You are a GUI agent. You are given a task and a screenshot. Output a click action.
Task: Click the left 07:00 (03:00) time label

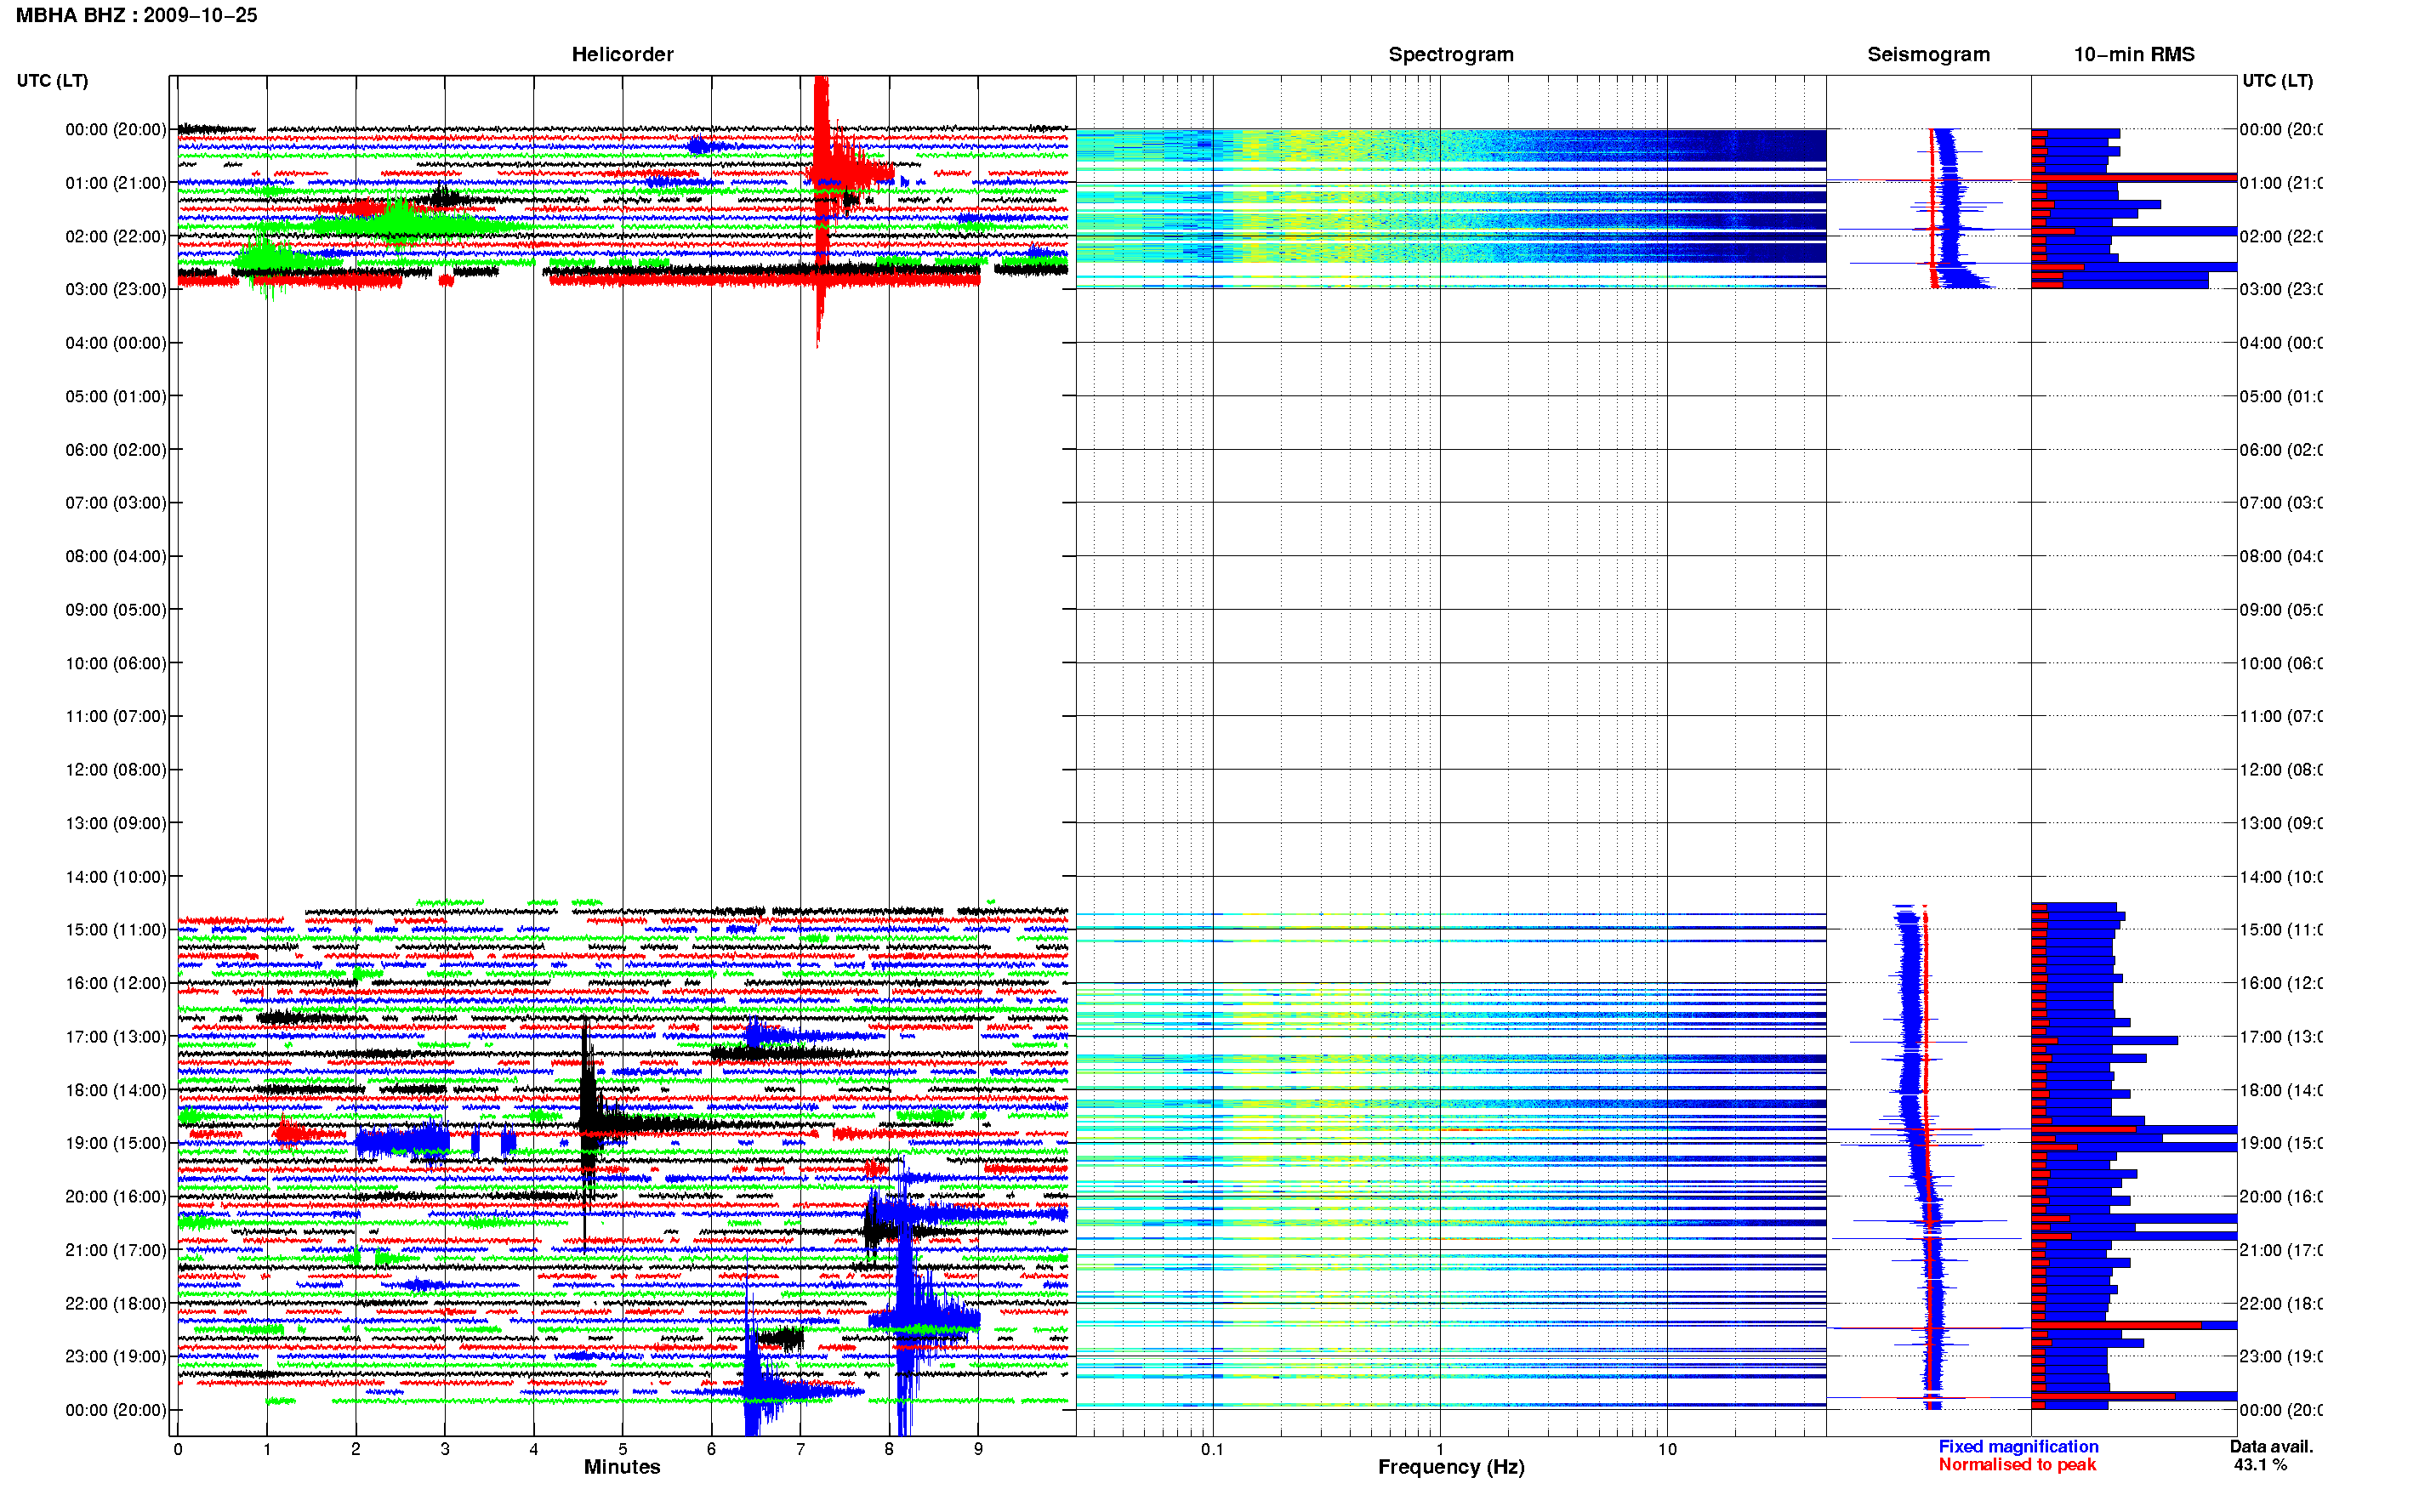116,502
